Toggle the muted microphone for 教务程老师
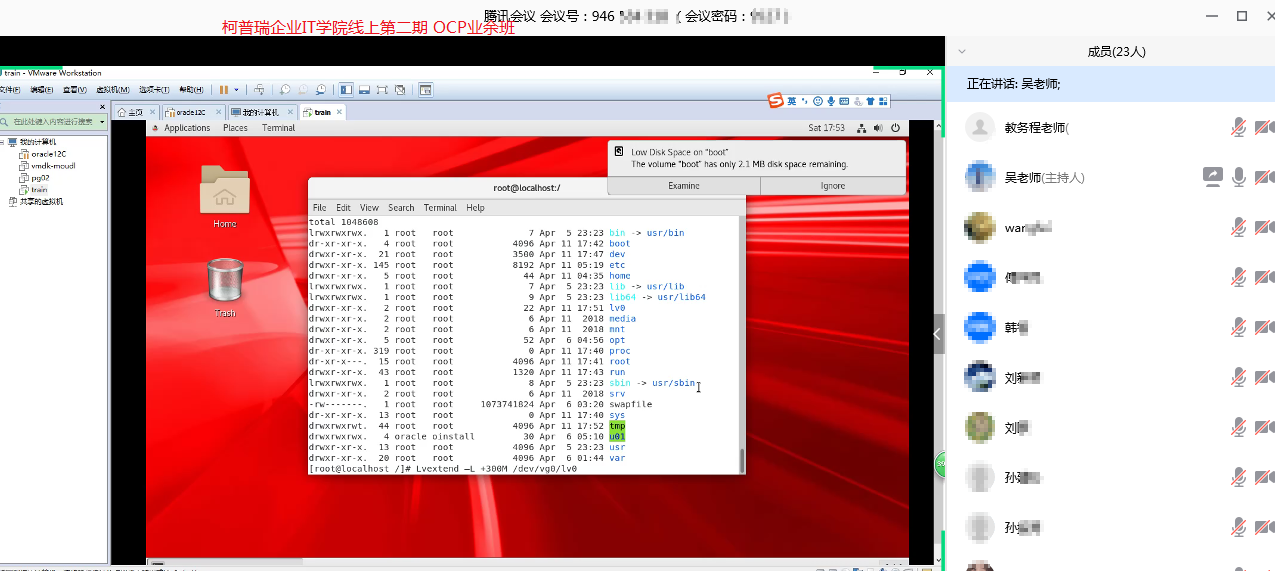The image size is (1275, 571). 1239,127
